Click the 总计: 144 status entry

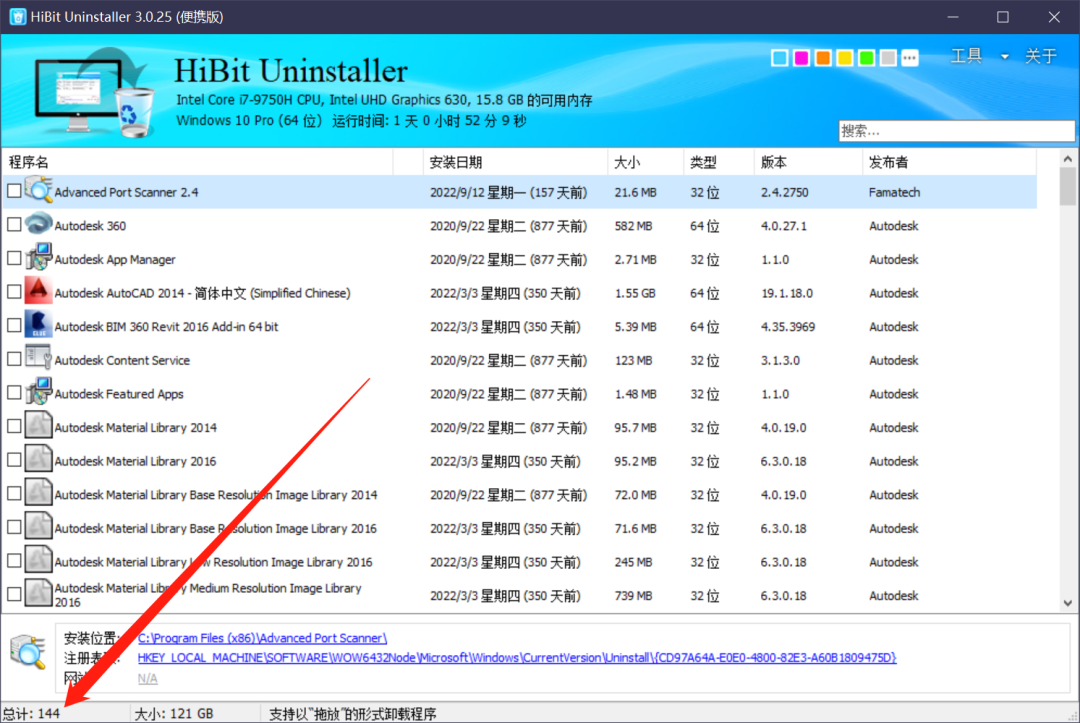[32, 713]
